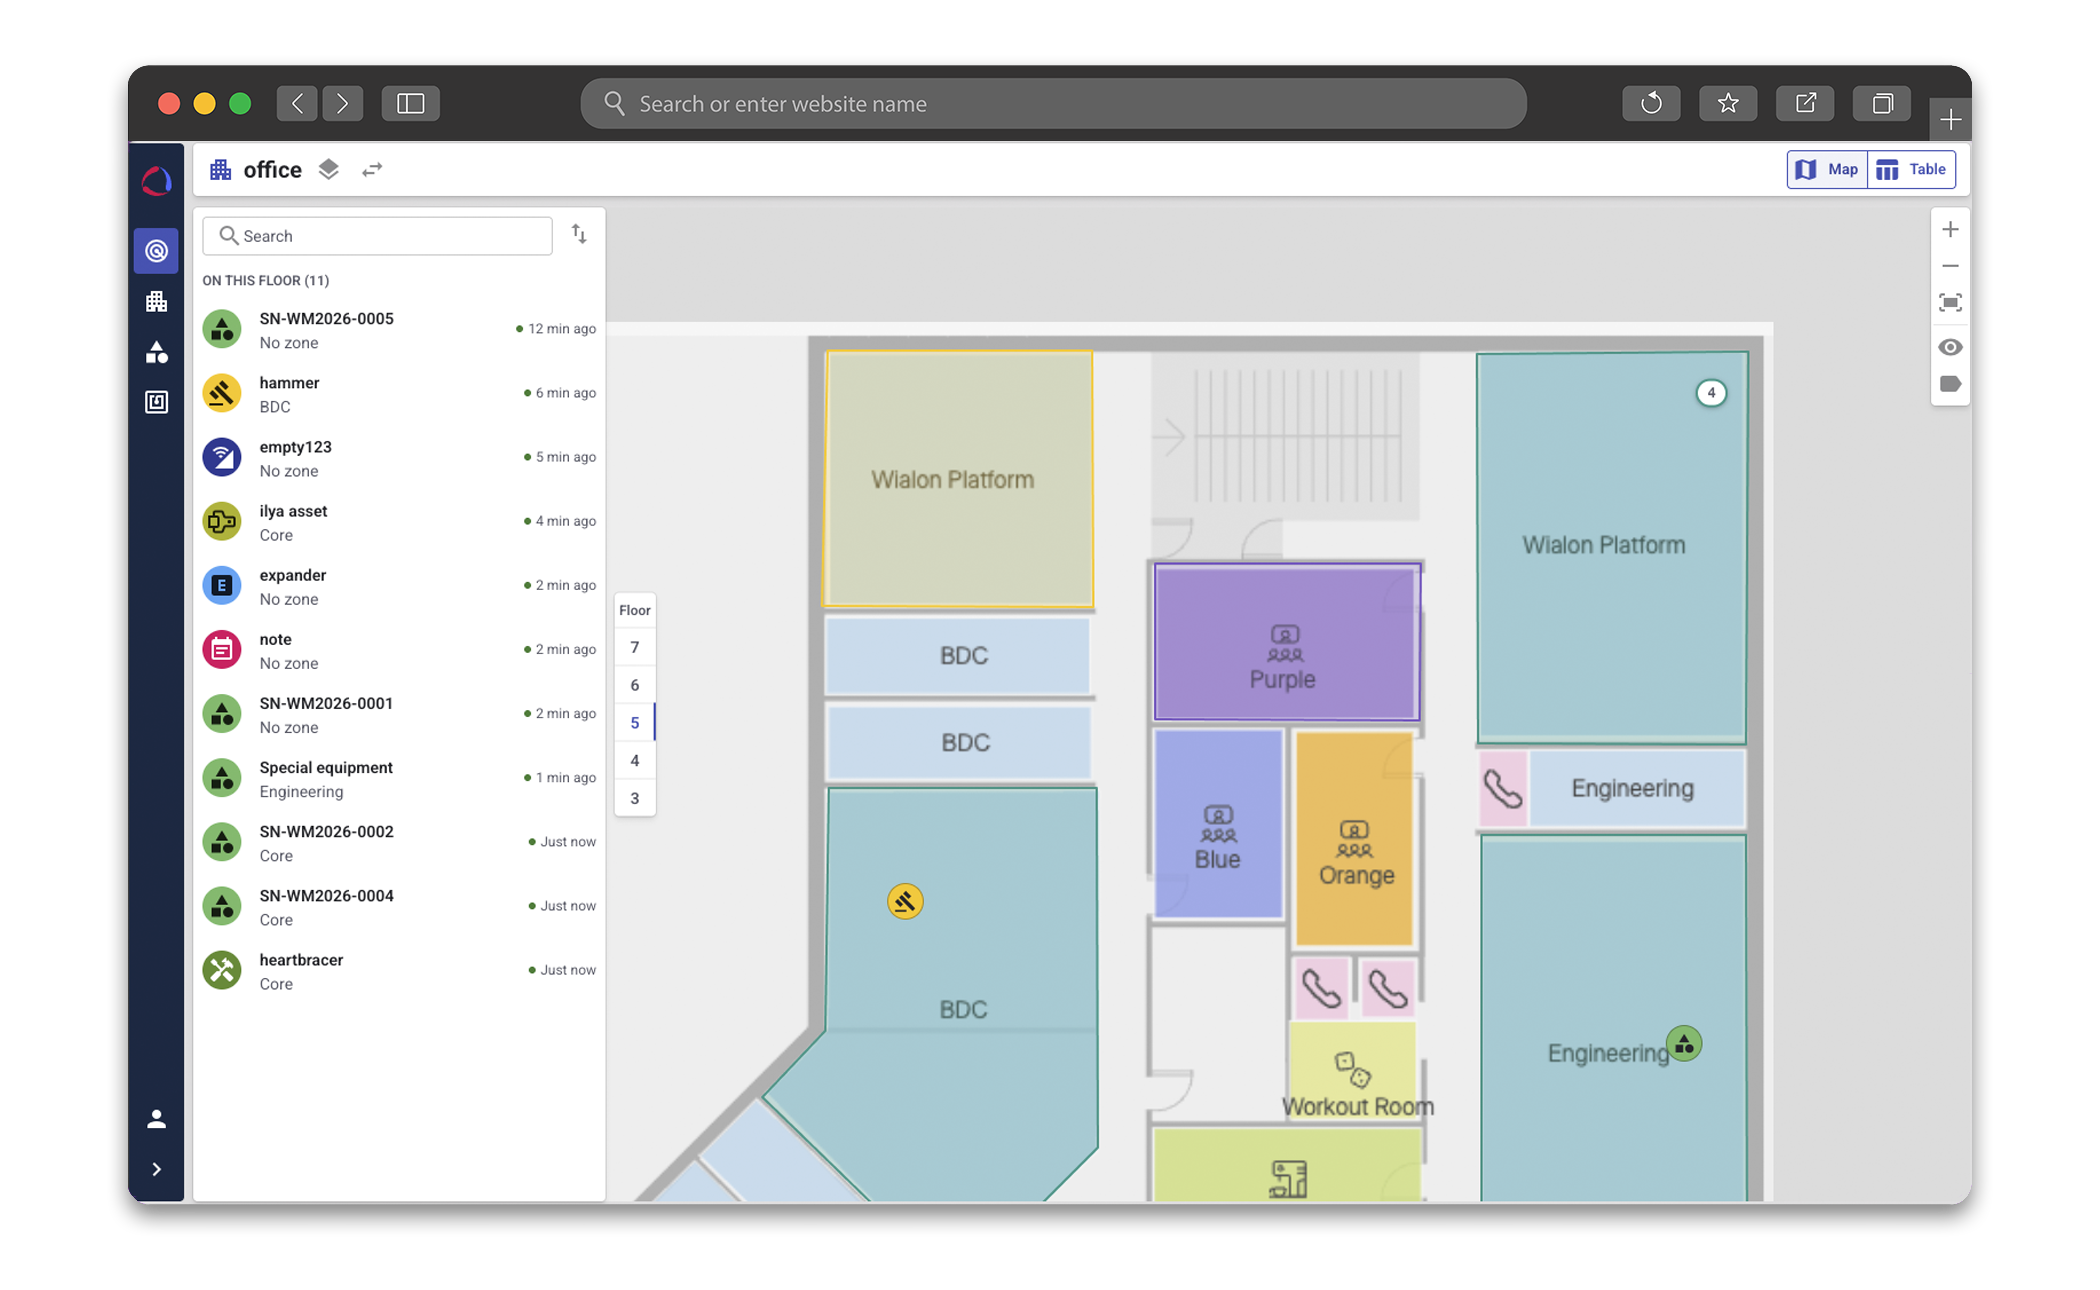This screenshot has width=2100, height=1290.
Task: Toggle the browser sidebar panel
Action: click(x=410, y=103)
